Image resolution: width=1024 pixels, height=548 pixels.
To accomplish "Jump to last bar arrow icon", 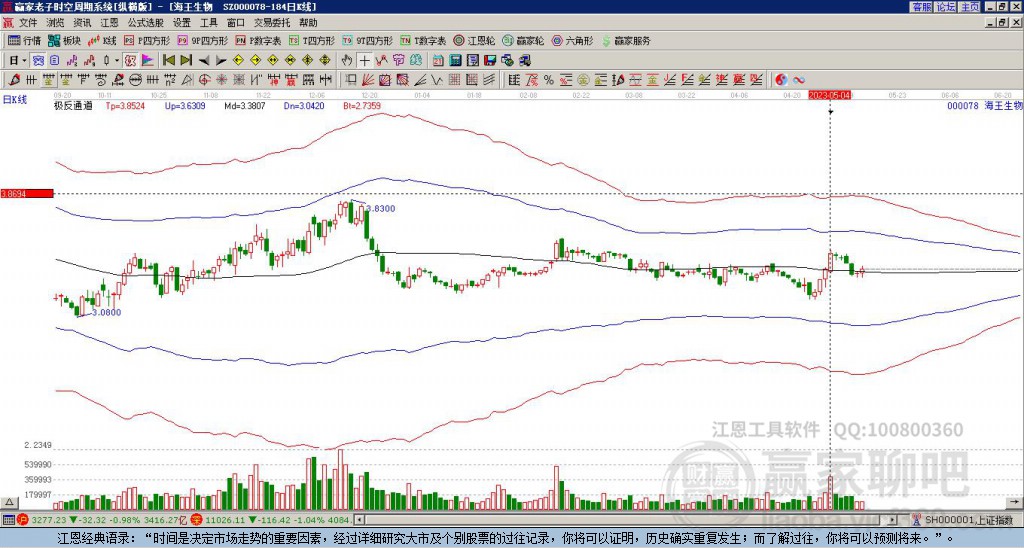I will pos(185,61).
